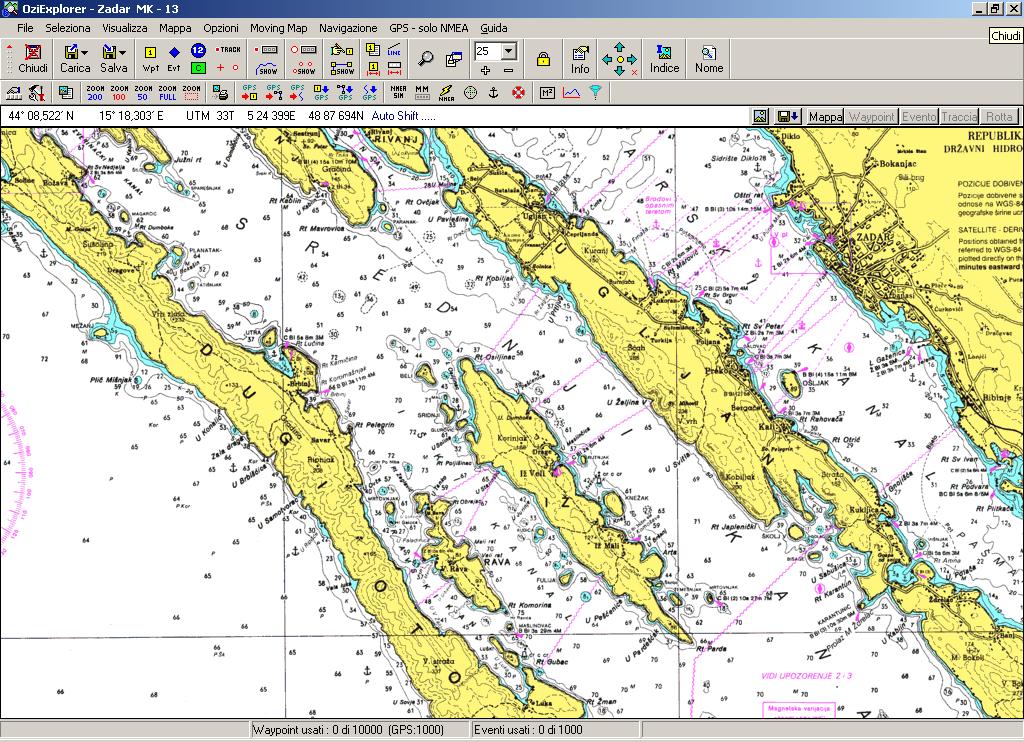
Task: Click the Waypoint button in coordinate bar
Action: pos(872,116)
